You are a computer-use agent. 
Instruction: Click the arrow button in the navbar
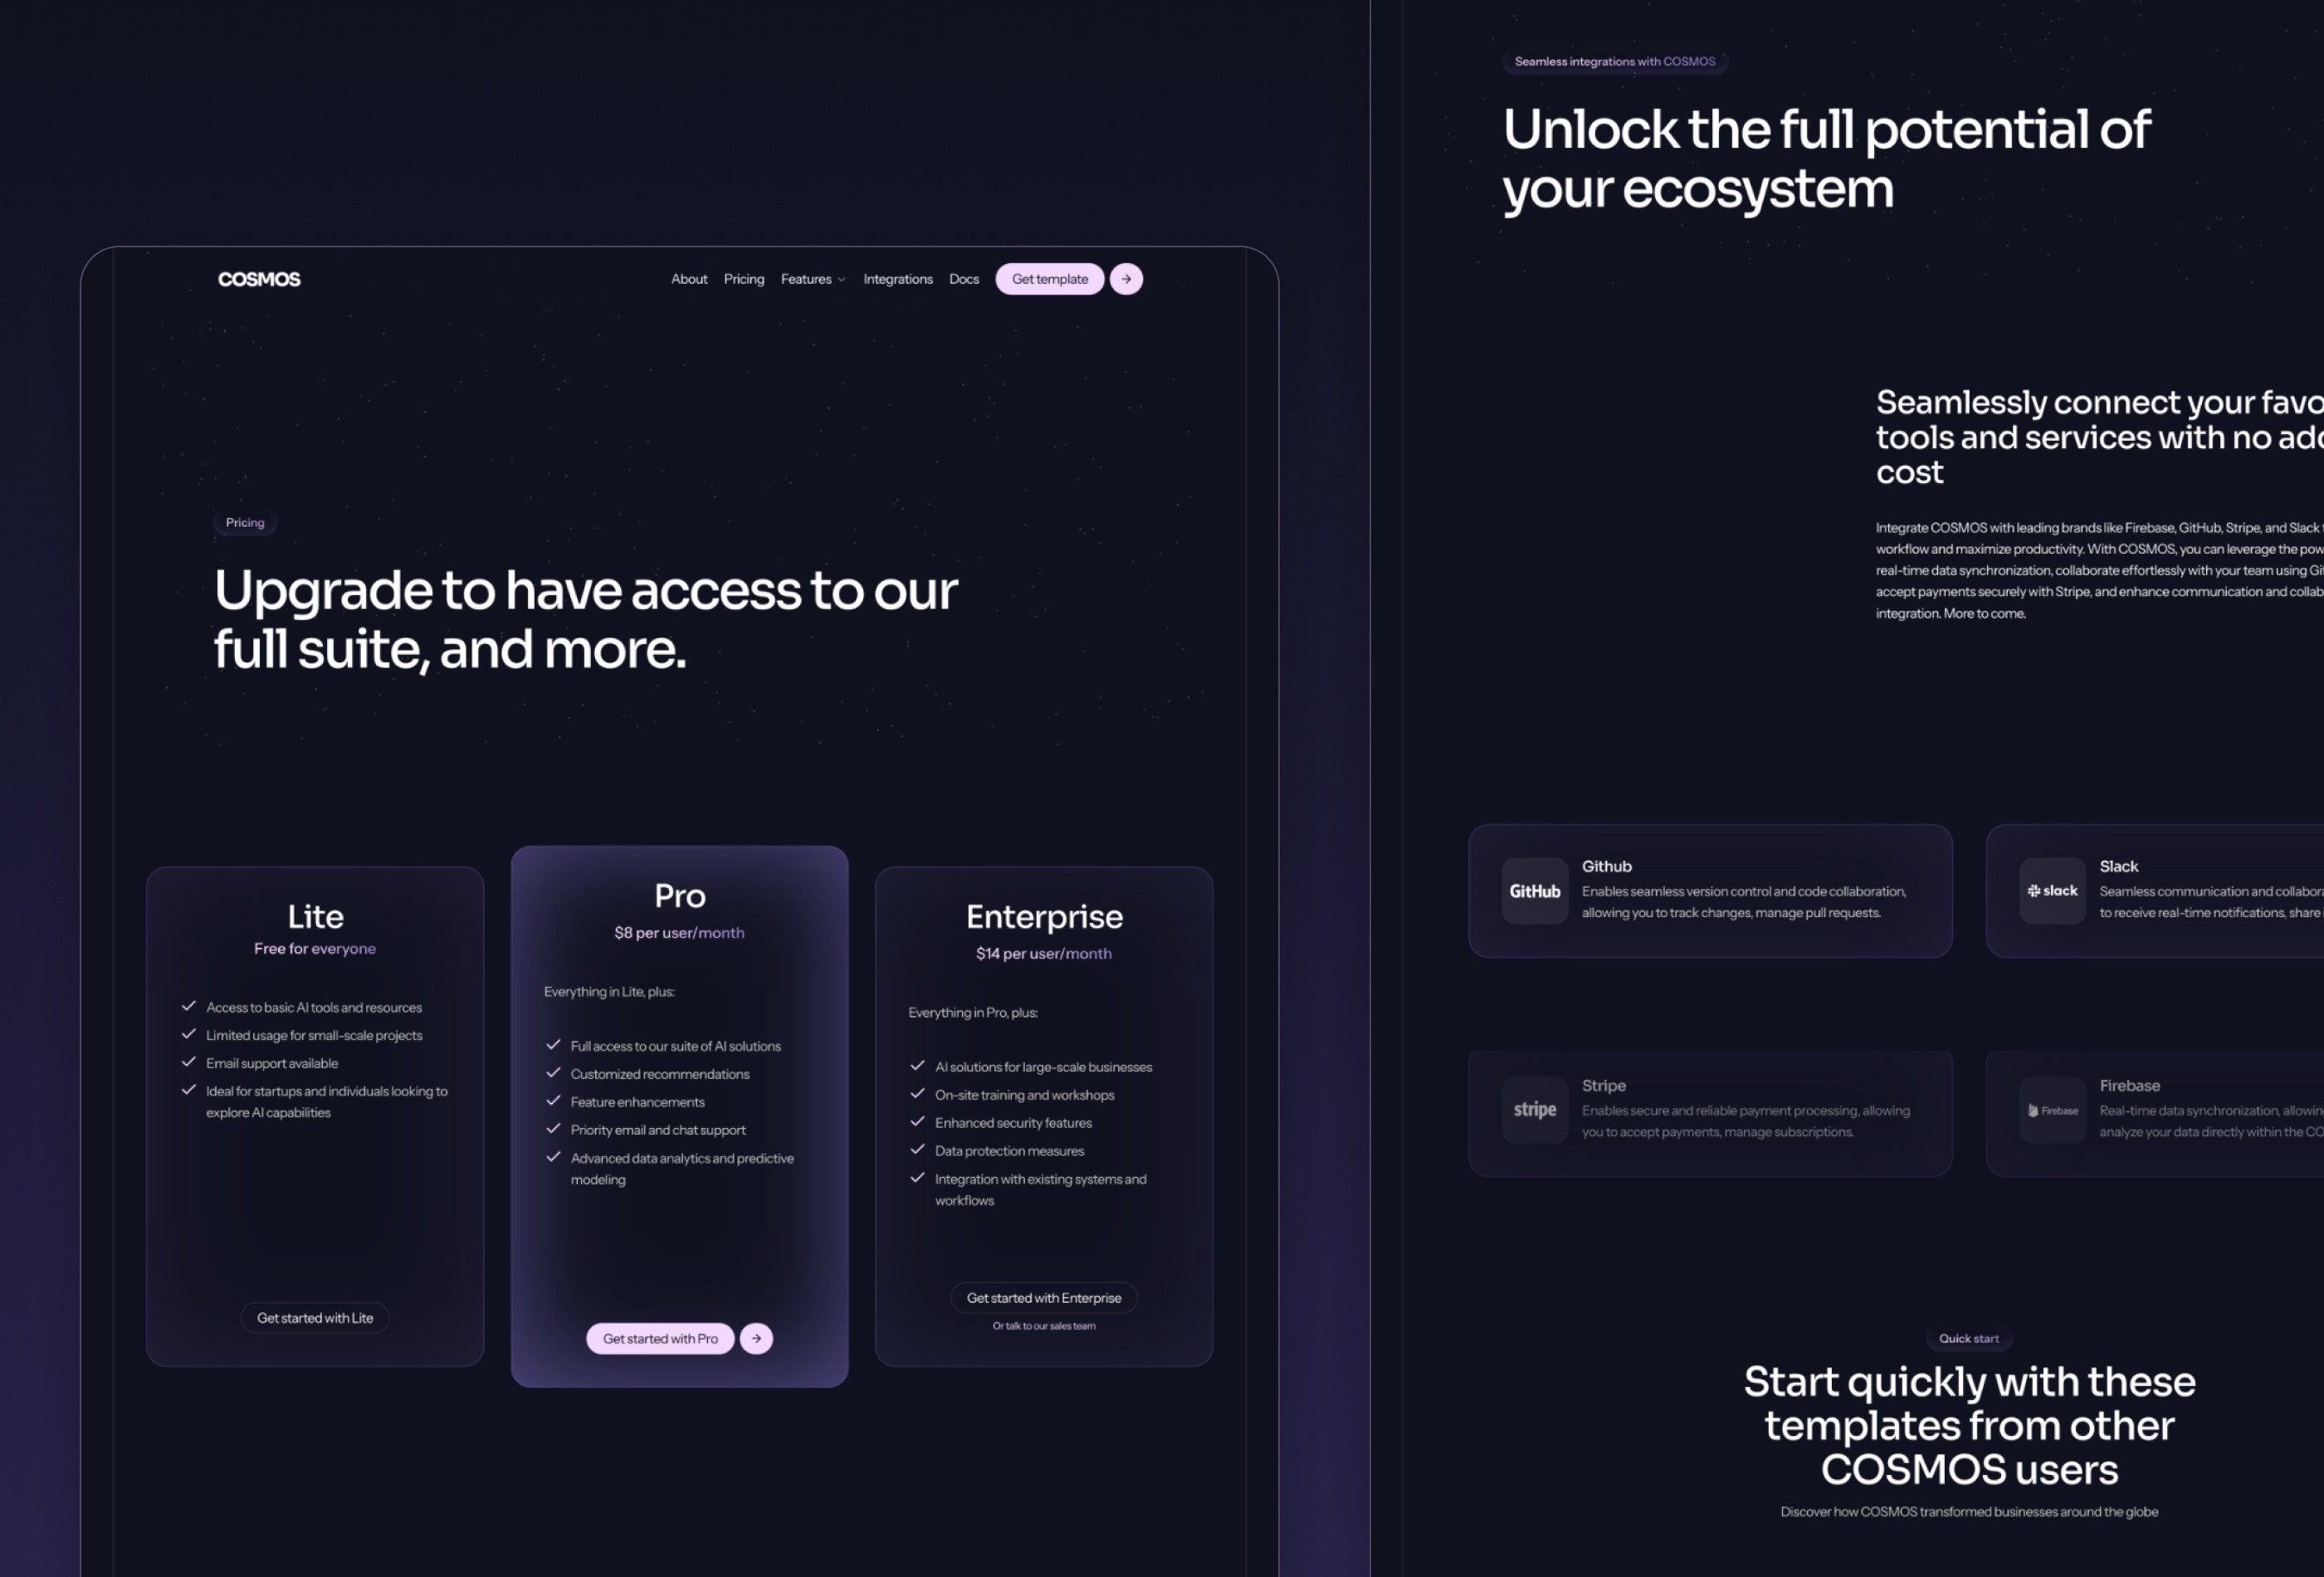pyautogui.click(x=1126, y=278)
